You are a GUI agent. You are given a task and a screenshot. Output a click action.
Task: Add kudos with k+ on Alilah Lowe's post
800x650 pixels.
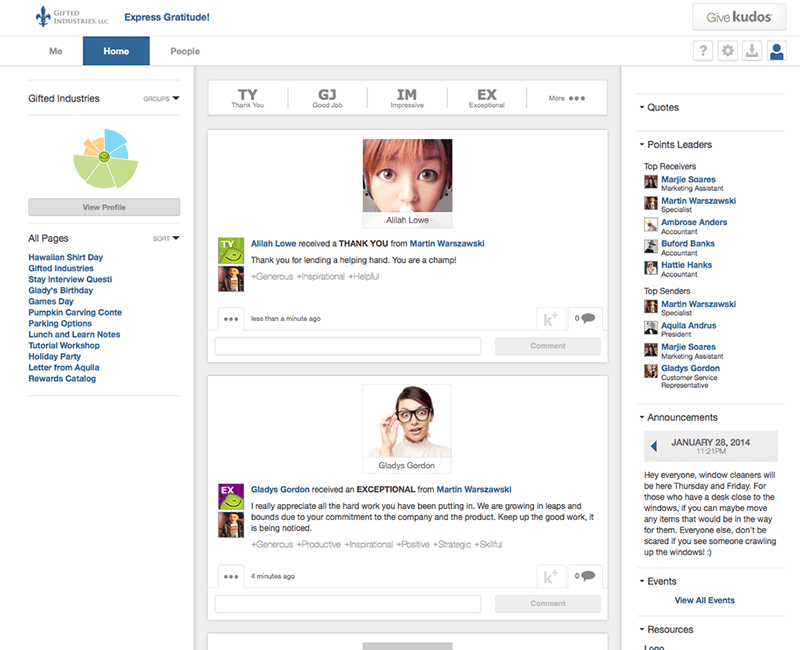click(x=551, y=319)
